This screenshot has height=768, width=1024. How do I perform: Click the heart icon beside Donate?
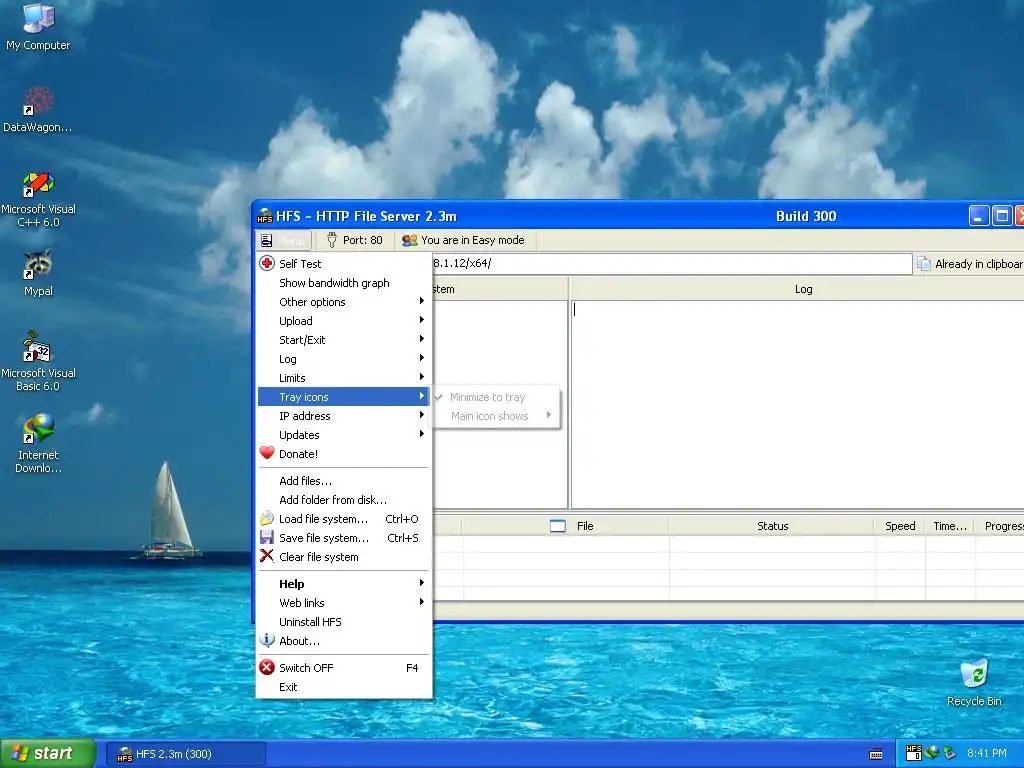267,453
